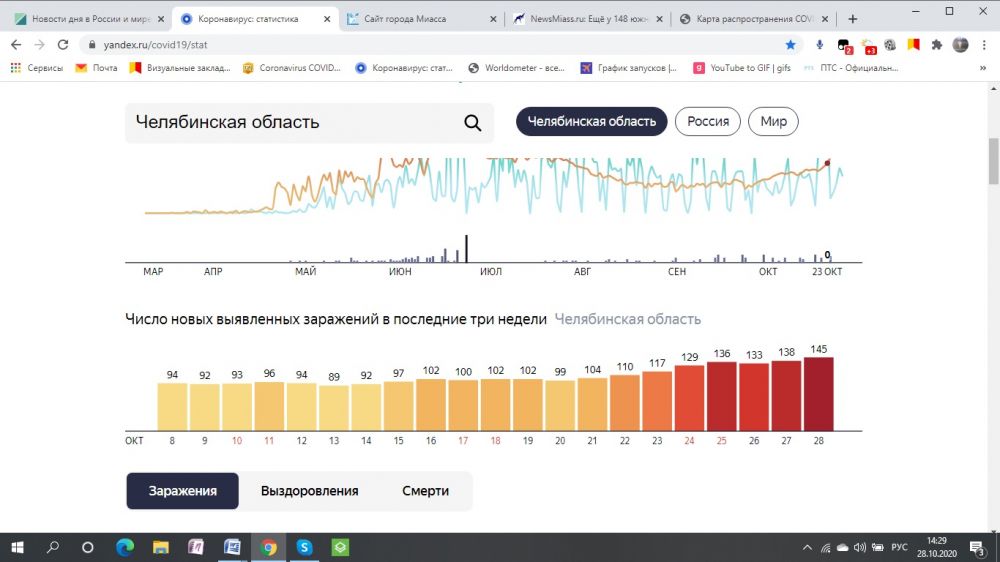This screenshot has width=1000, height=562.
Task: Switch to the Выздоровления tab
Action: 309,491
